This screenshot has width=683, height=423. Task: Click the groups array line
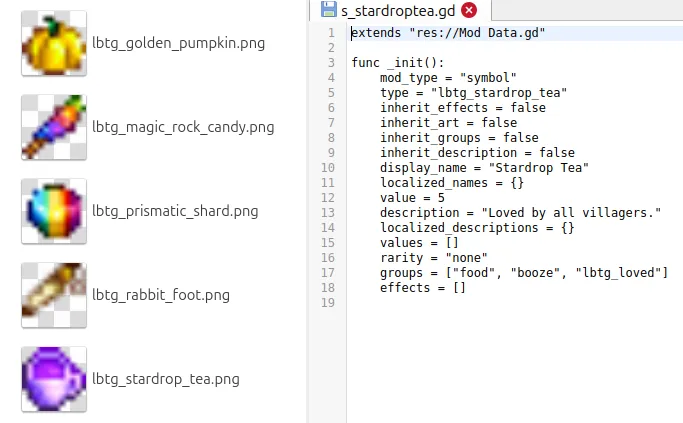coord(524,273)
